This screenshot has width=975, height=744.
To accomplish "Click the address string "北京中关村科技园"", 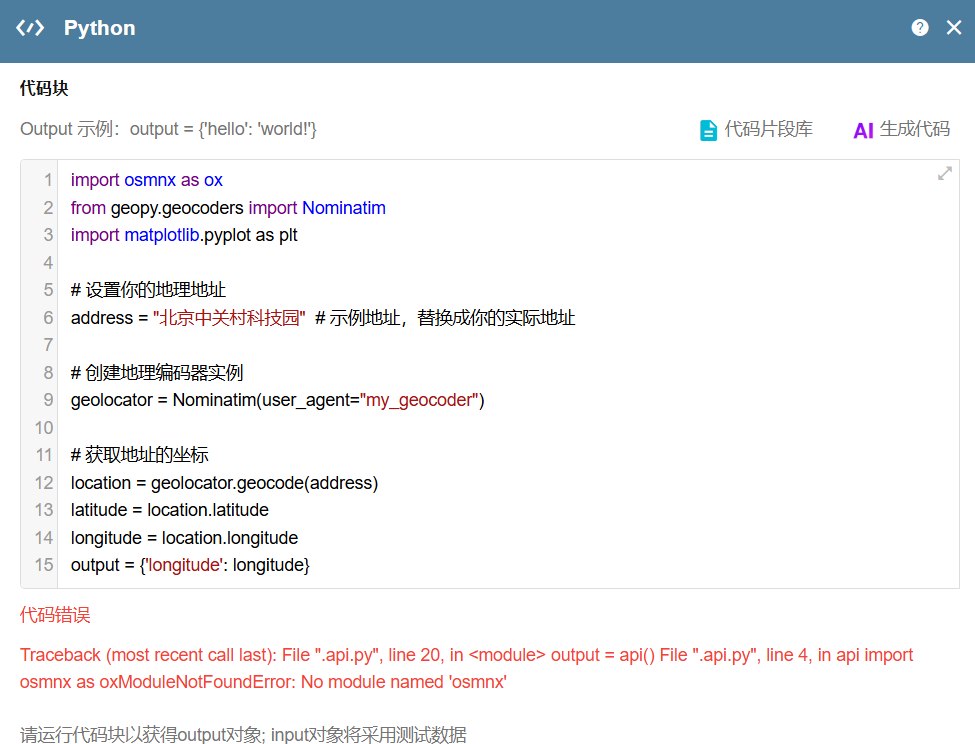I will (x=229, y=318).
